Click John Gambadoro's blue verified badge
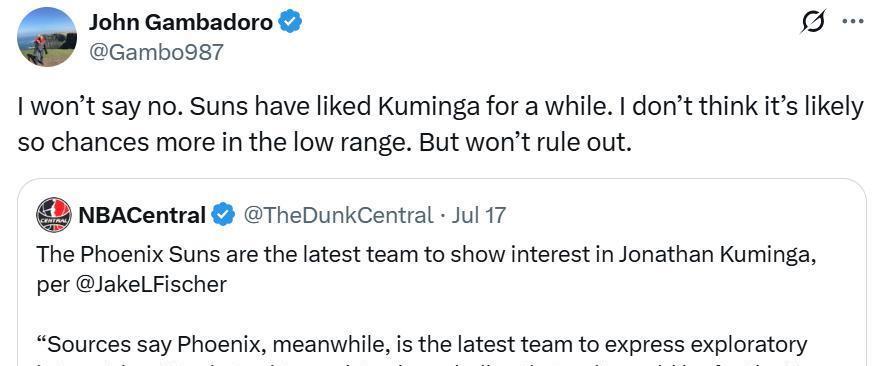The height and width of the screenshot is (366, 884). click(290, 23)
